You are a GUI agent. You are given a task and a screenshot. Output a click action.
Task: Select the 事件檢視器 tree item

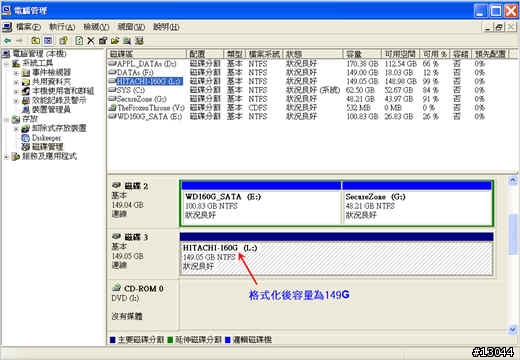[x=51, y=72]
